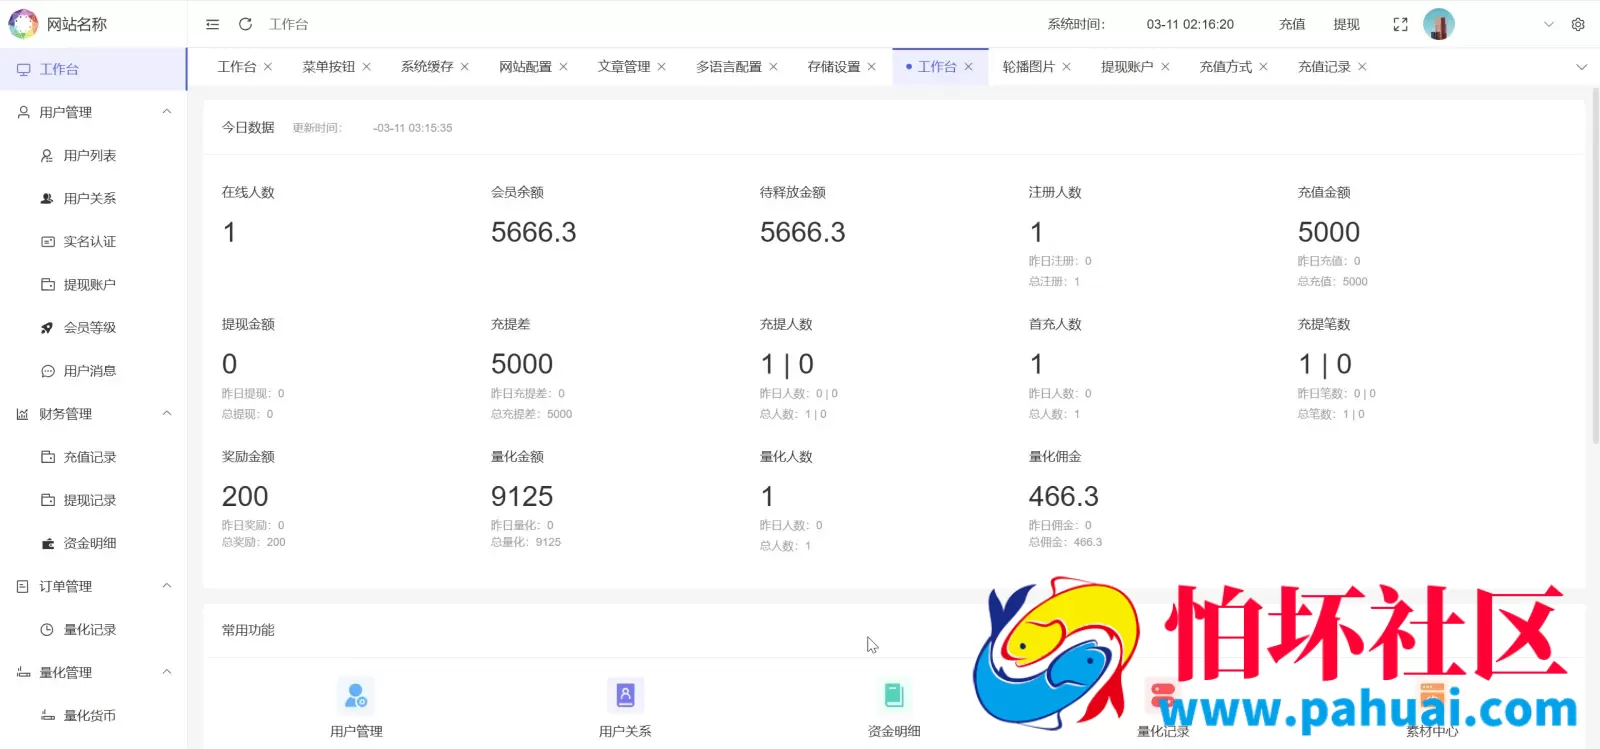Viewport: 1600px width, 749px height.
Task: Switch to the first 工作台 tab
Action: pyautogui.click(x=237, y=67)
